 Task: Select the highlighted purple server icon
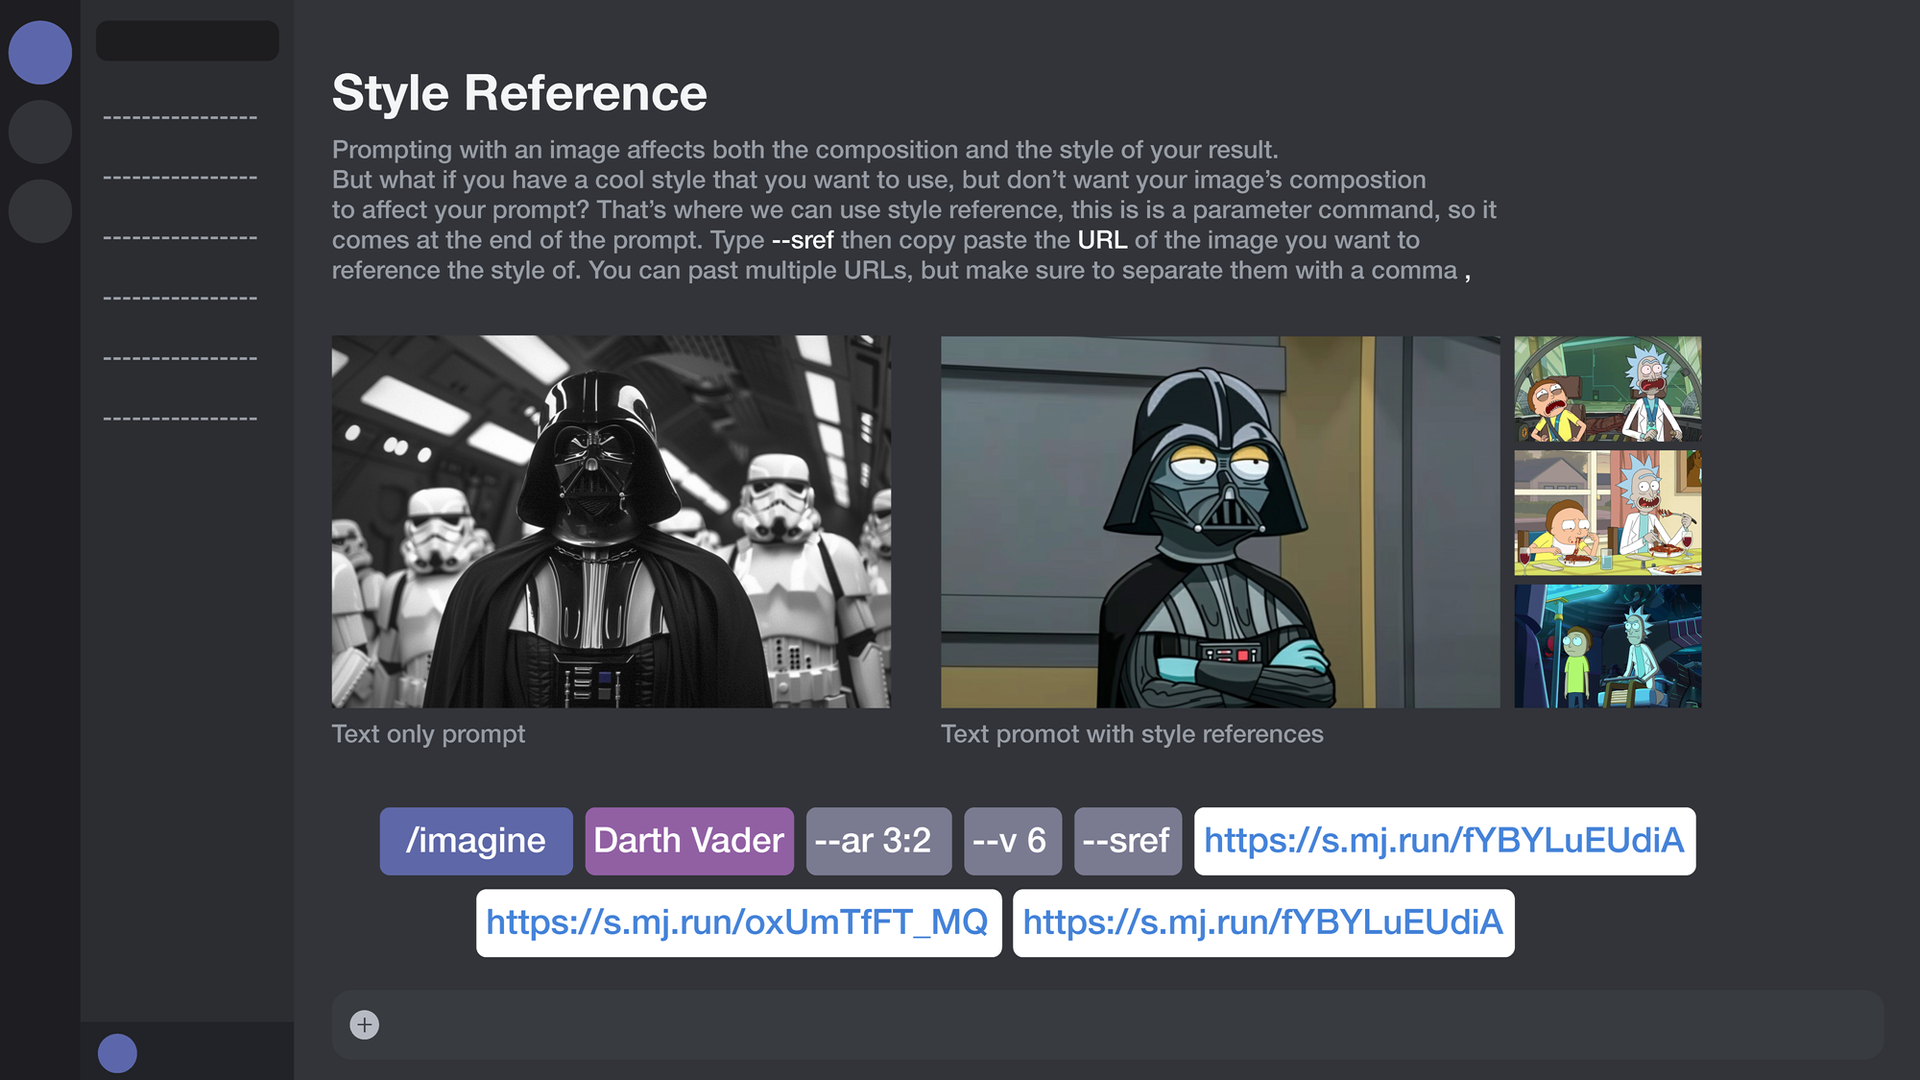(x=40, y=52)
